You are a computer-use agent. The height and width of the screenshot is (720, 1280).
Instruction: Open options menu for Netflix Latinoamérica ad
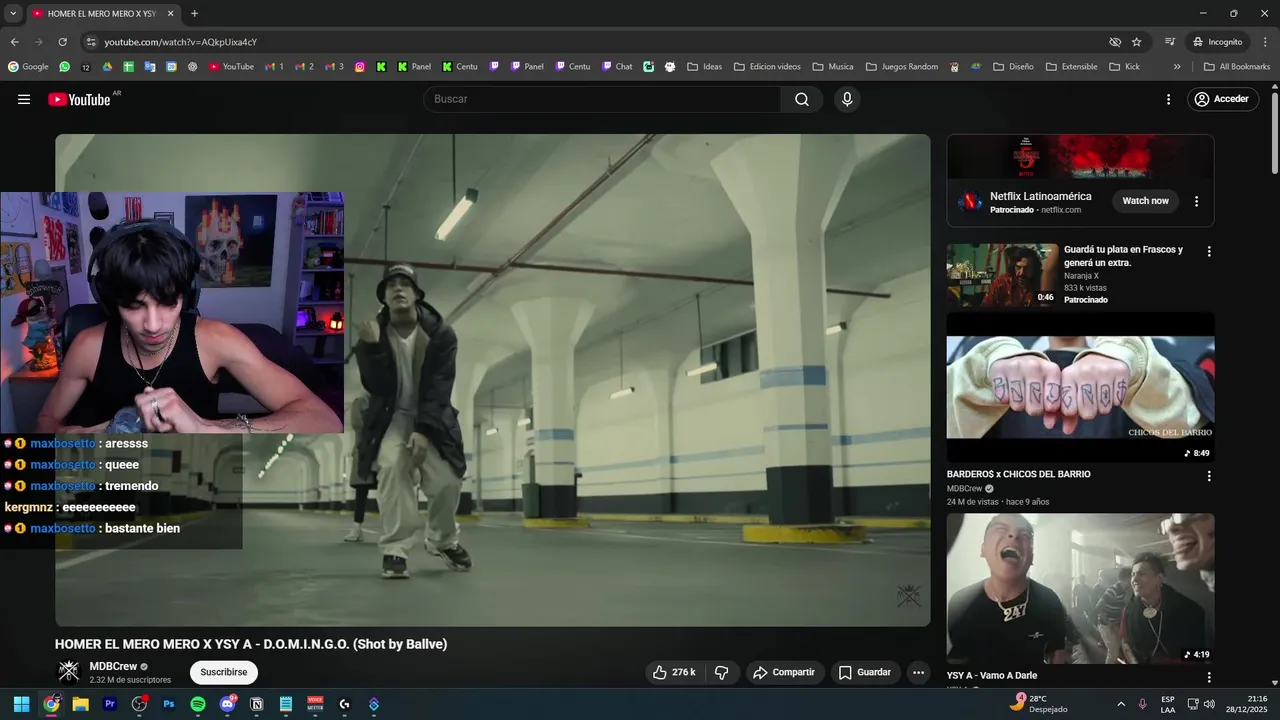pos(1196,201)
